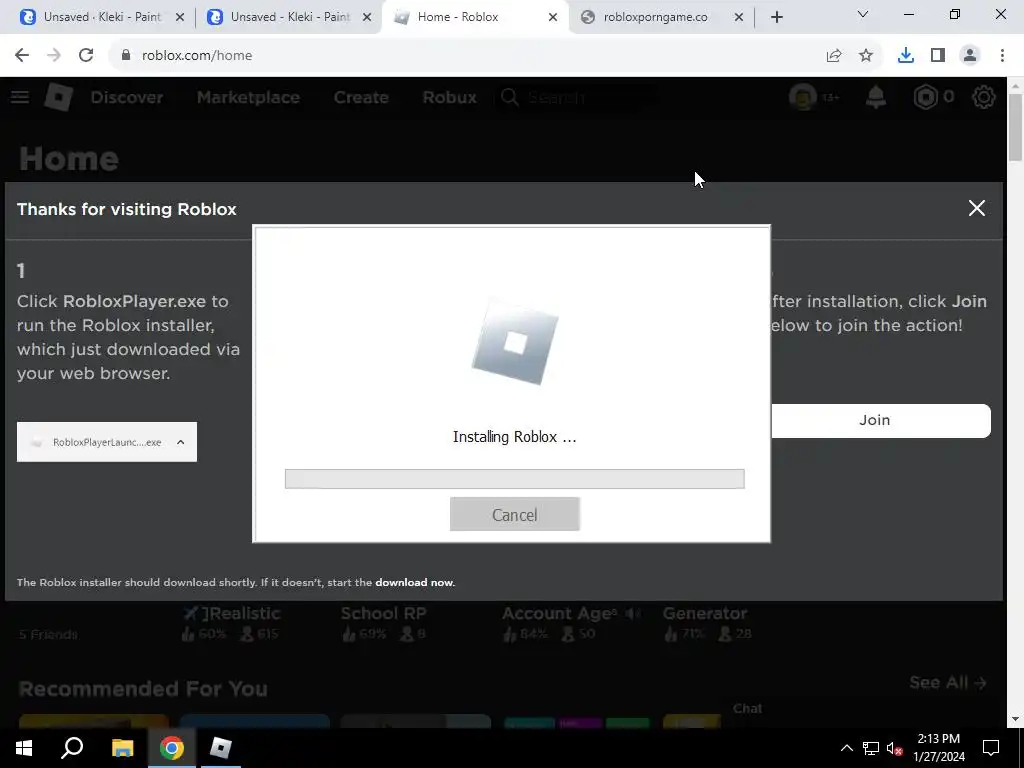Open the tab search dropdown

[863, 14]
